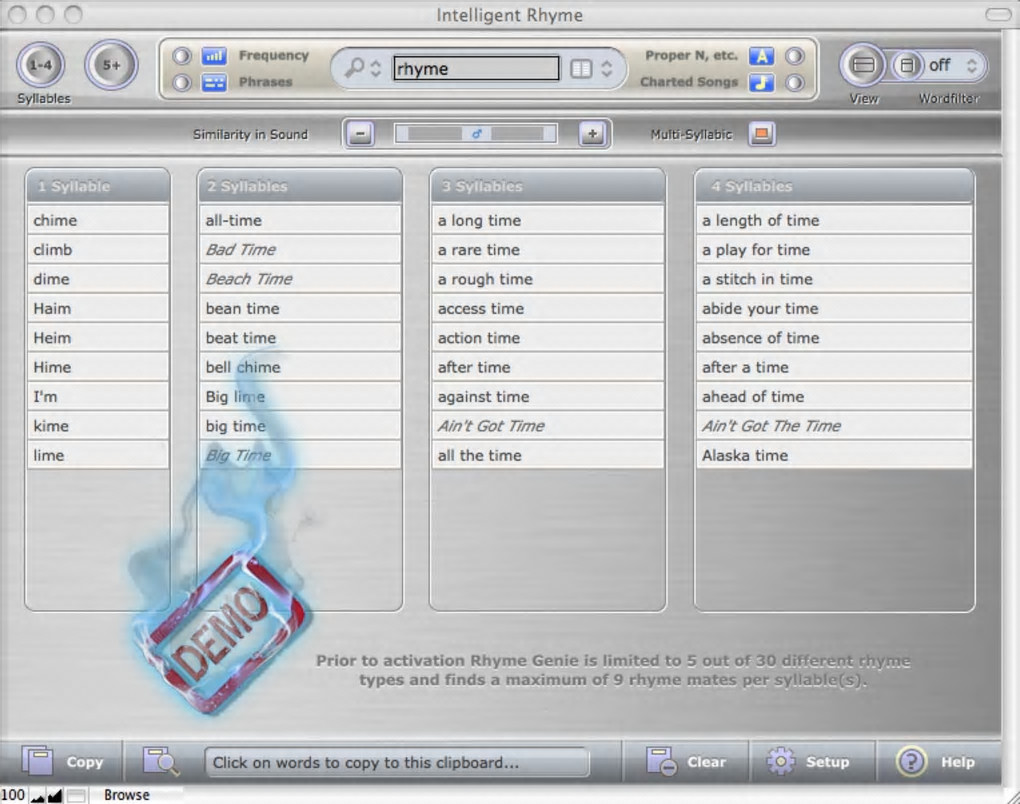The height and width of the screenshot is (804, 1020).
Task: Select the phrase 'abide your time'
Action: click(x=835, y=308)
